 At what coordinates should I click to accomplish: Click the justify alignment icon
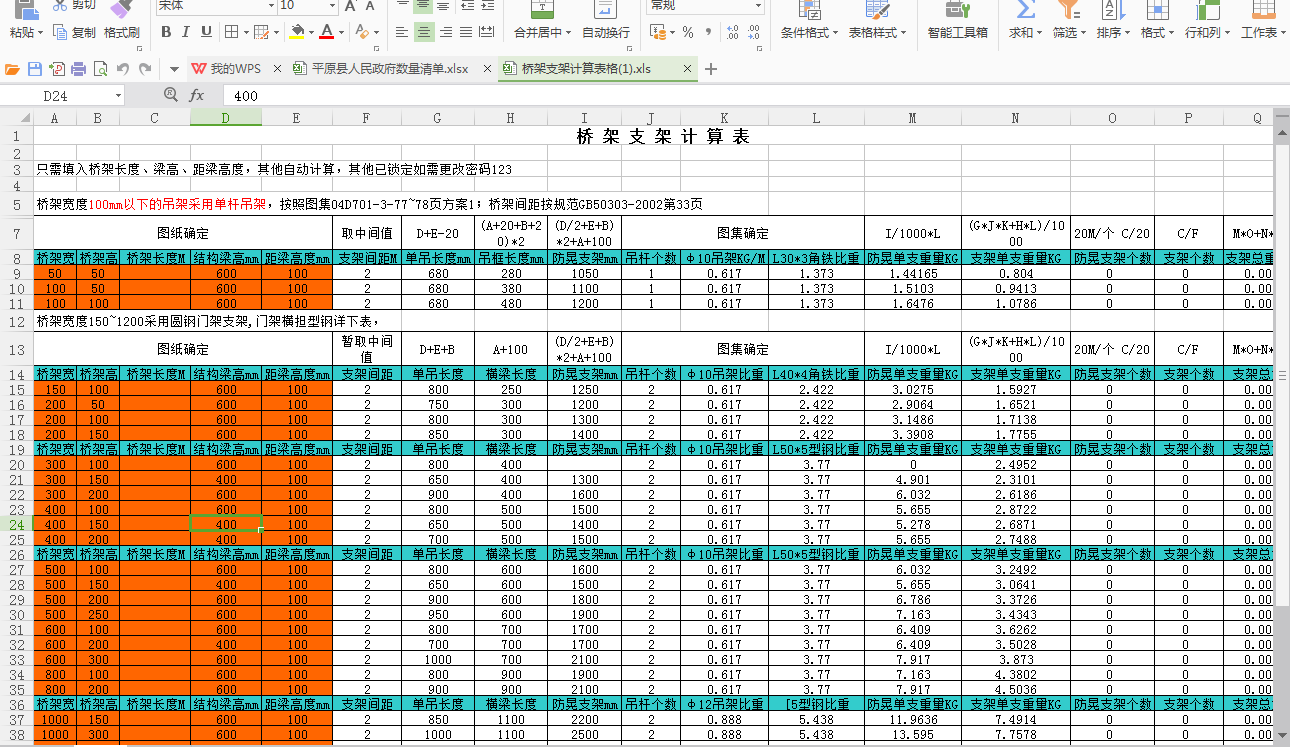466,32
